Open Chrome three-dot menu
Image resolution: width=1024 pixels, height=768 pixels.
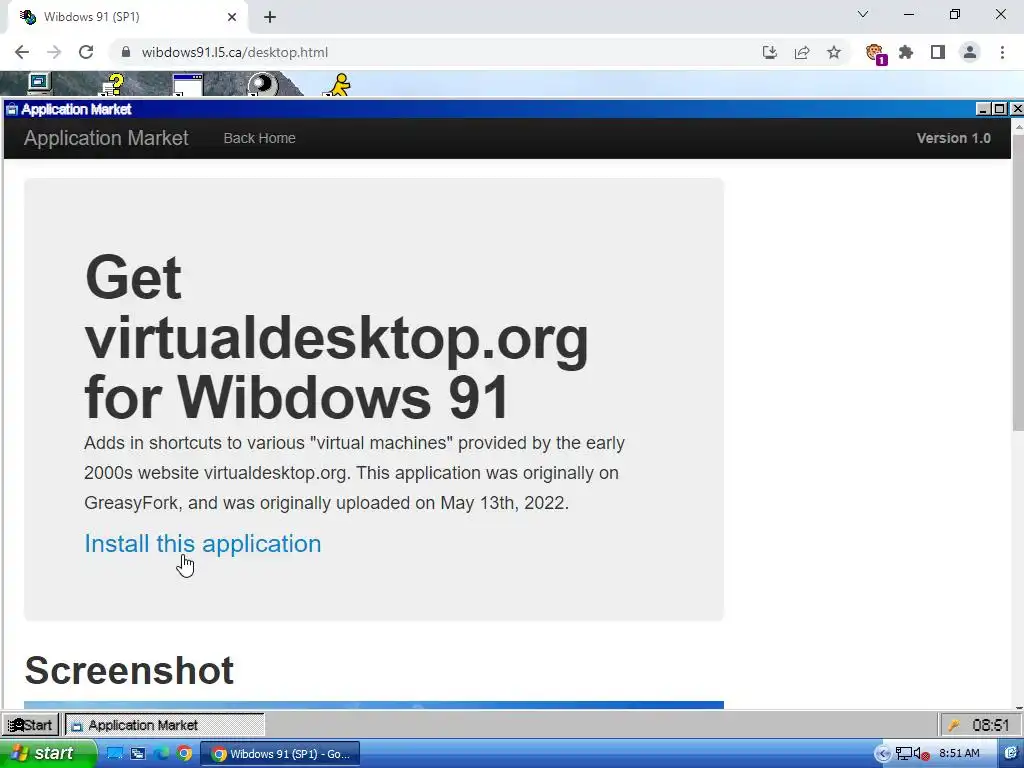[1002, 52]
